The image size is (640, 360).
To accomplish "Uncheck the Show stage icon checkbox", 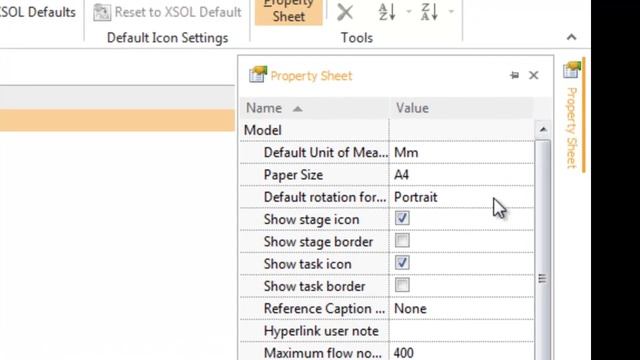I will (x=402, y=218).
